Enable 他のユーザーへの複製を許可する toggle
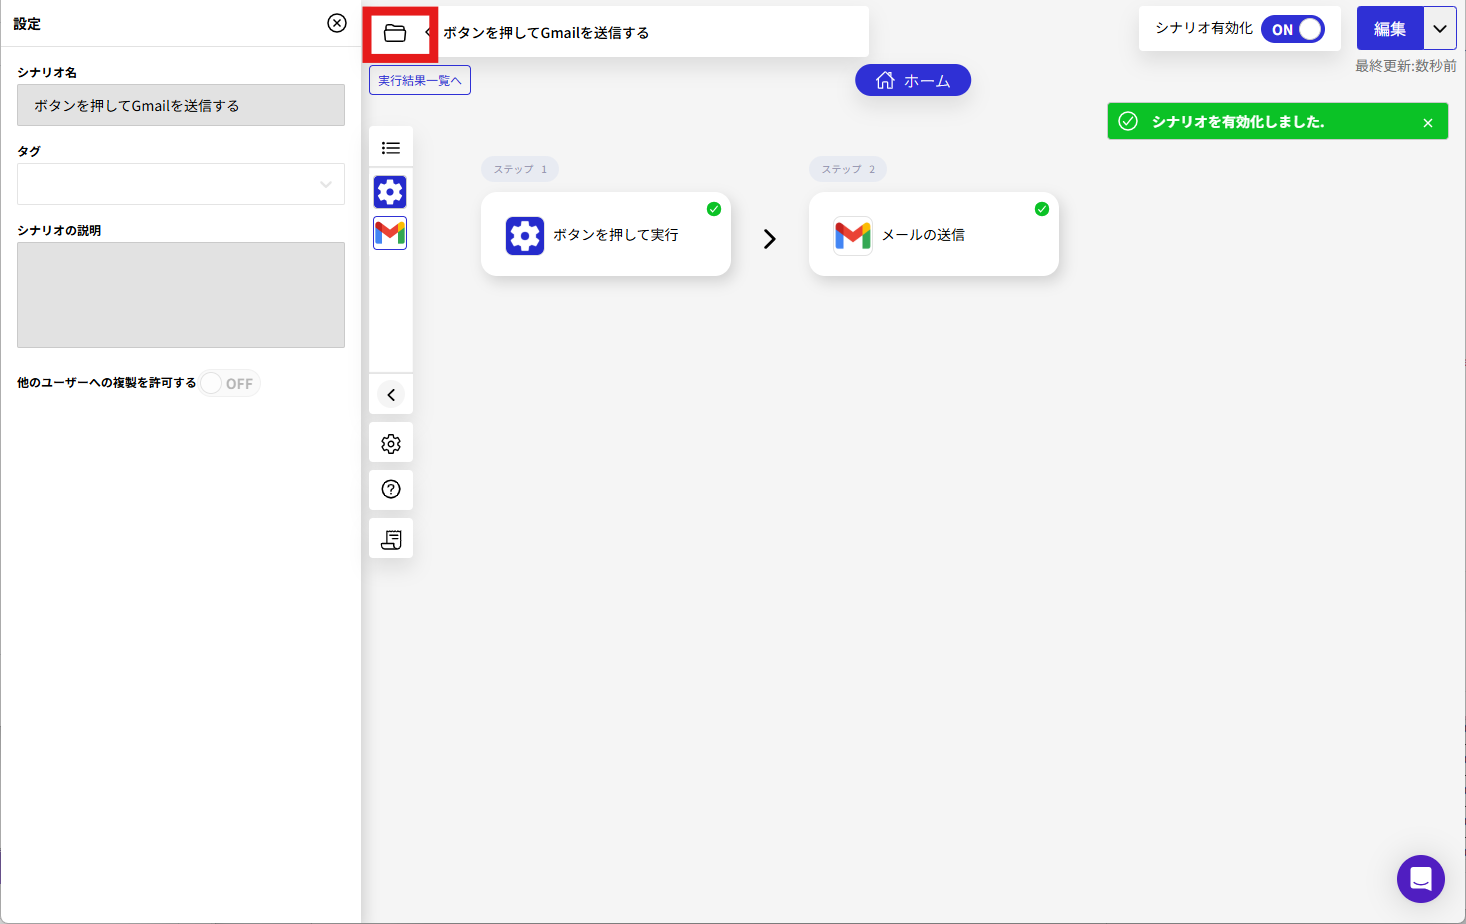The width and height of the screenshot is (1466, 924). pyautogui.click(x=230, y=383)
